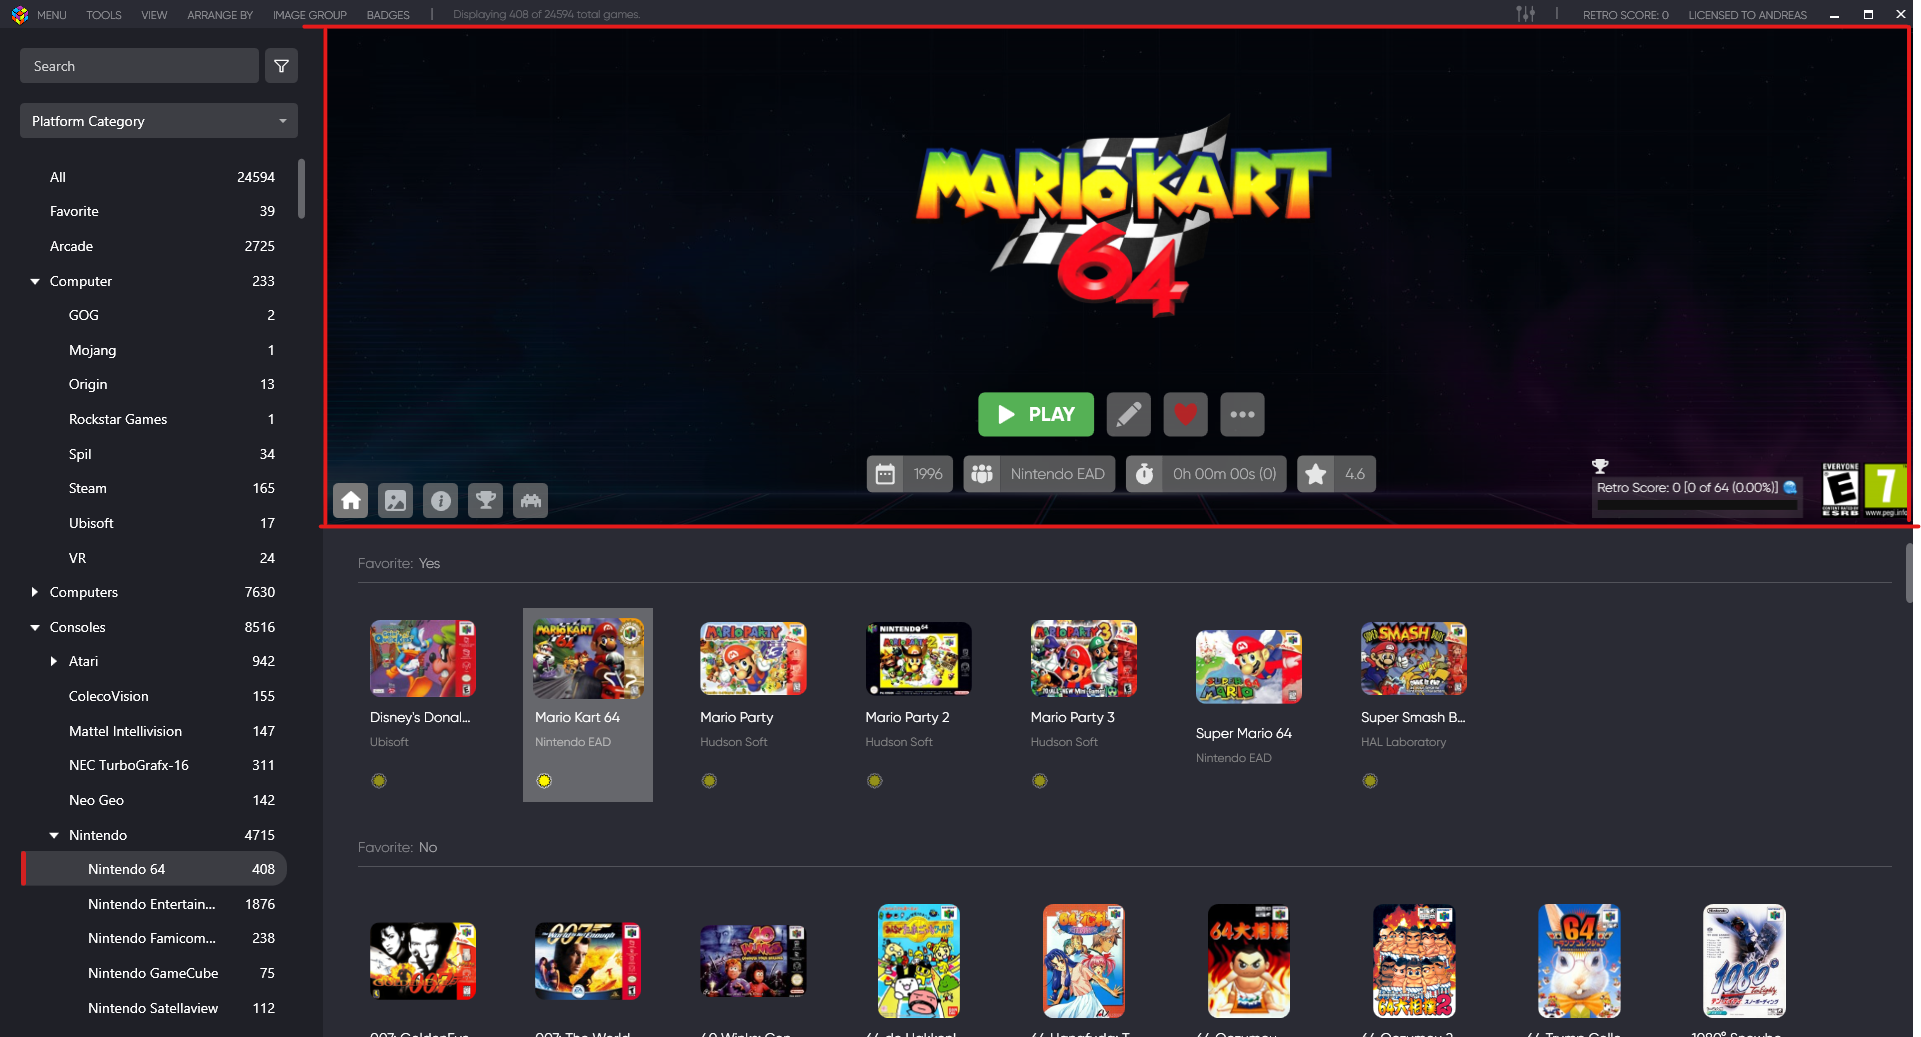
Task: Click yellow badge dot under Mario Kart 64
Action: [x=544, y=781]
